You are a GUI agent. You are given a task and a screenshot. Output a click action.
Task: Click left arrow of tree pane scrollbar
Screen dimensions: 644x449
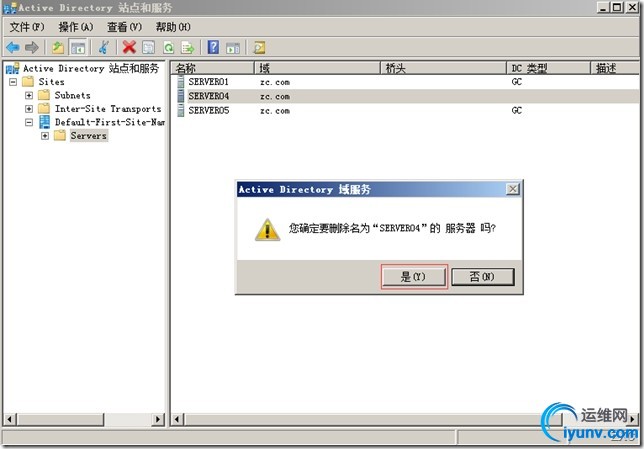pyautogui.click(x=10, y=419)
